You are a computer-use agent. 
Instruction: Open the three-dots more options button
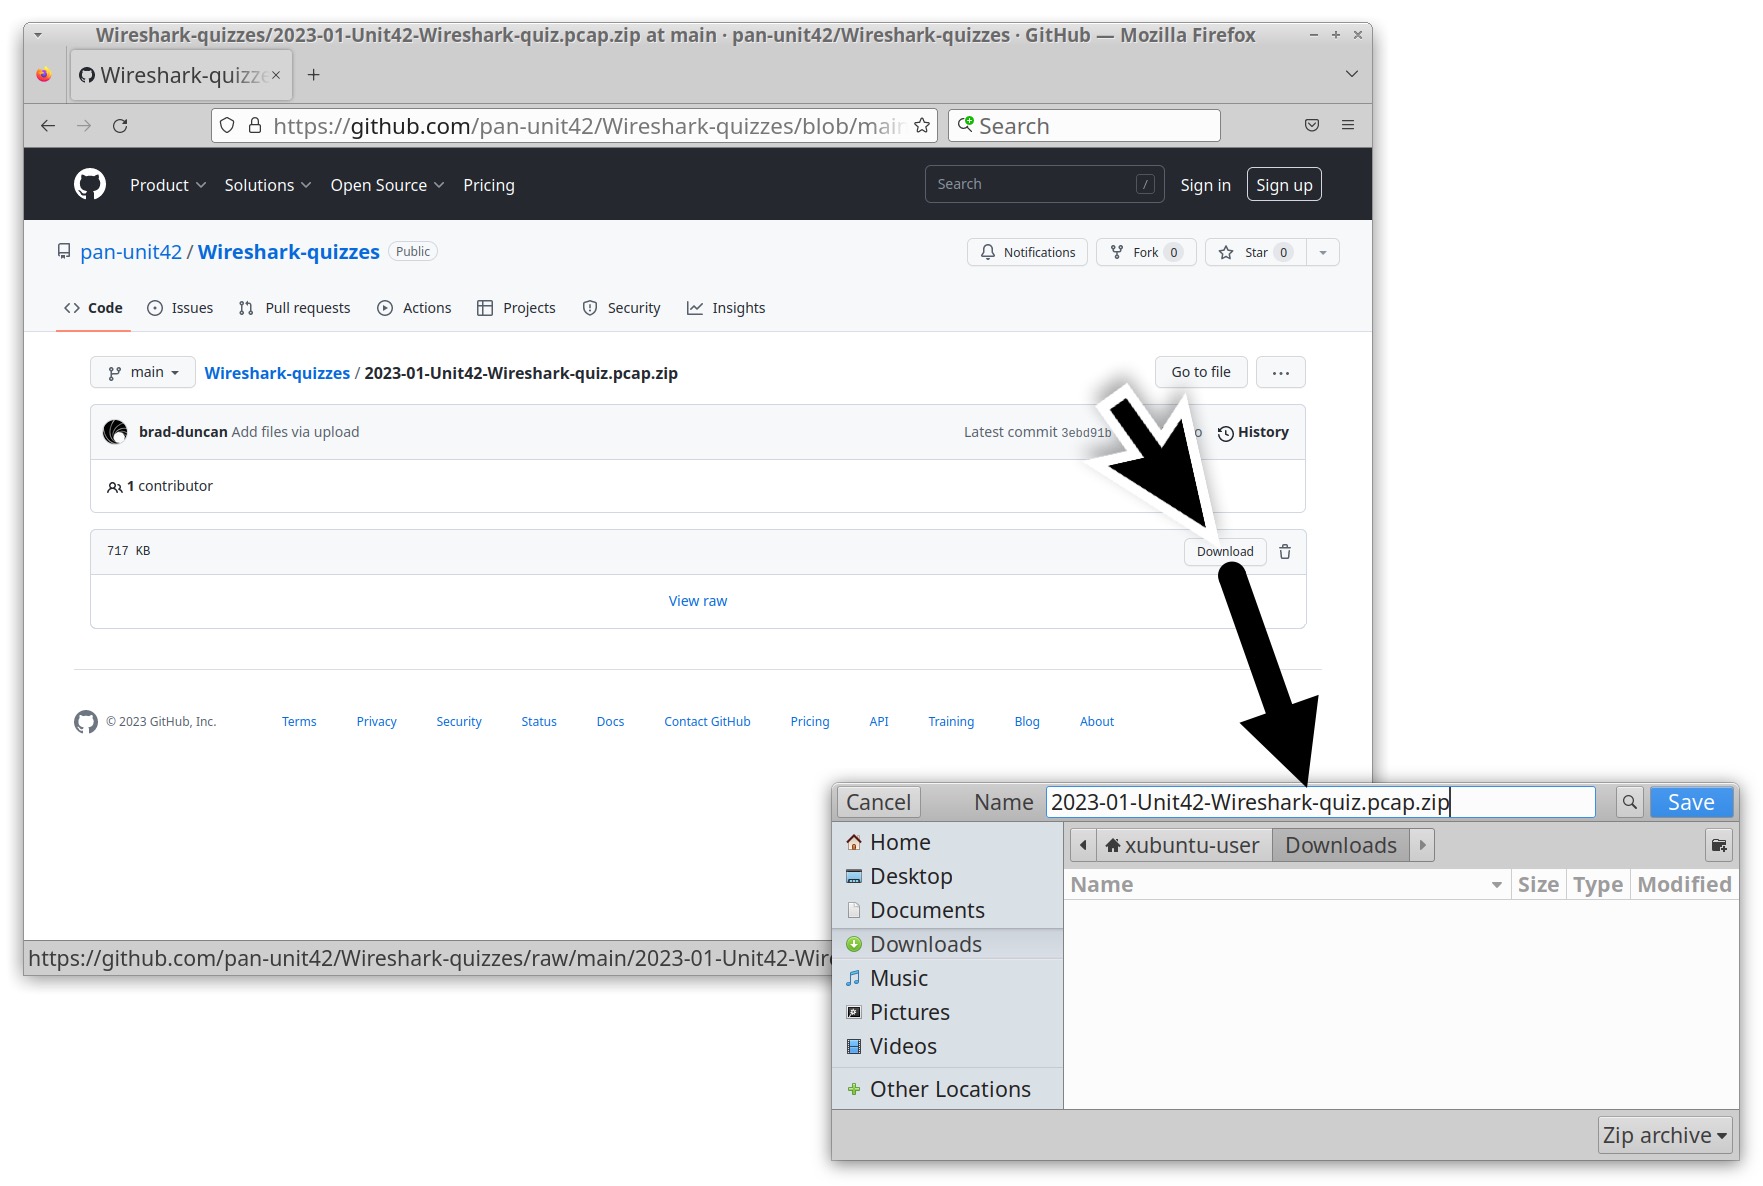point(1281,373)
